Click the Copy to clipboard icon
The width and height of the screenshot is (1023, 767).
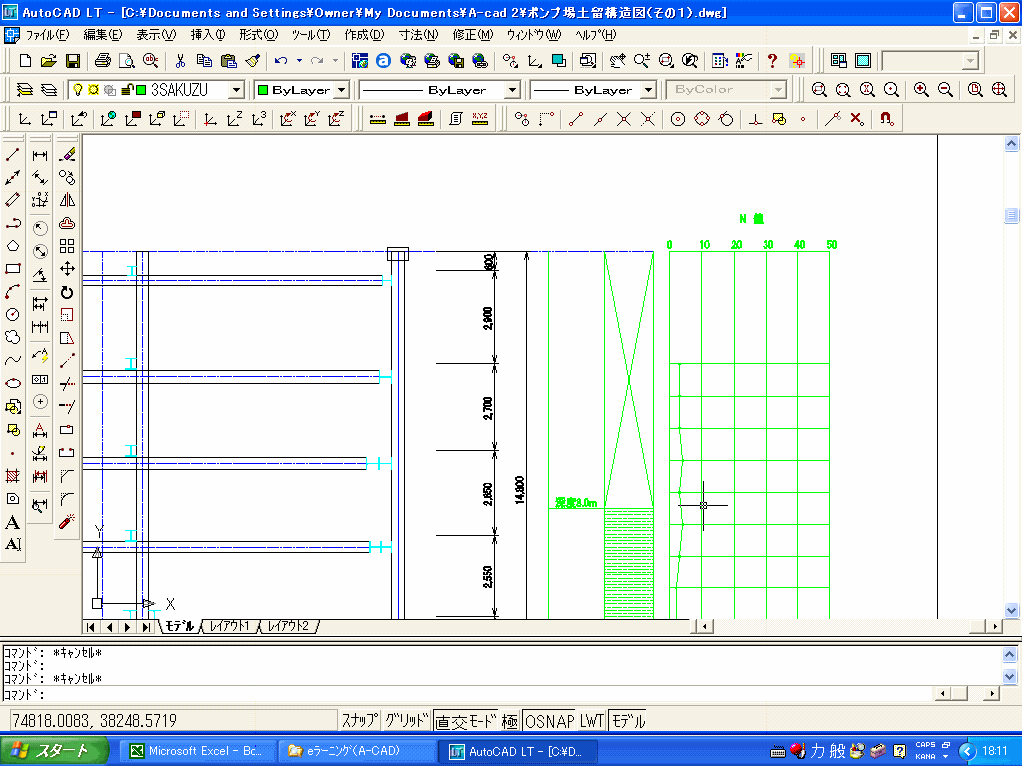204,61
